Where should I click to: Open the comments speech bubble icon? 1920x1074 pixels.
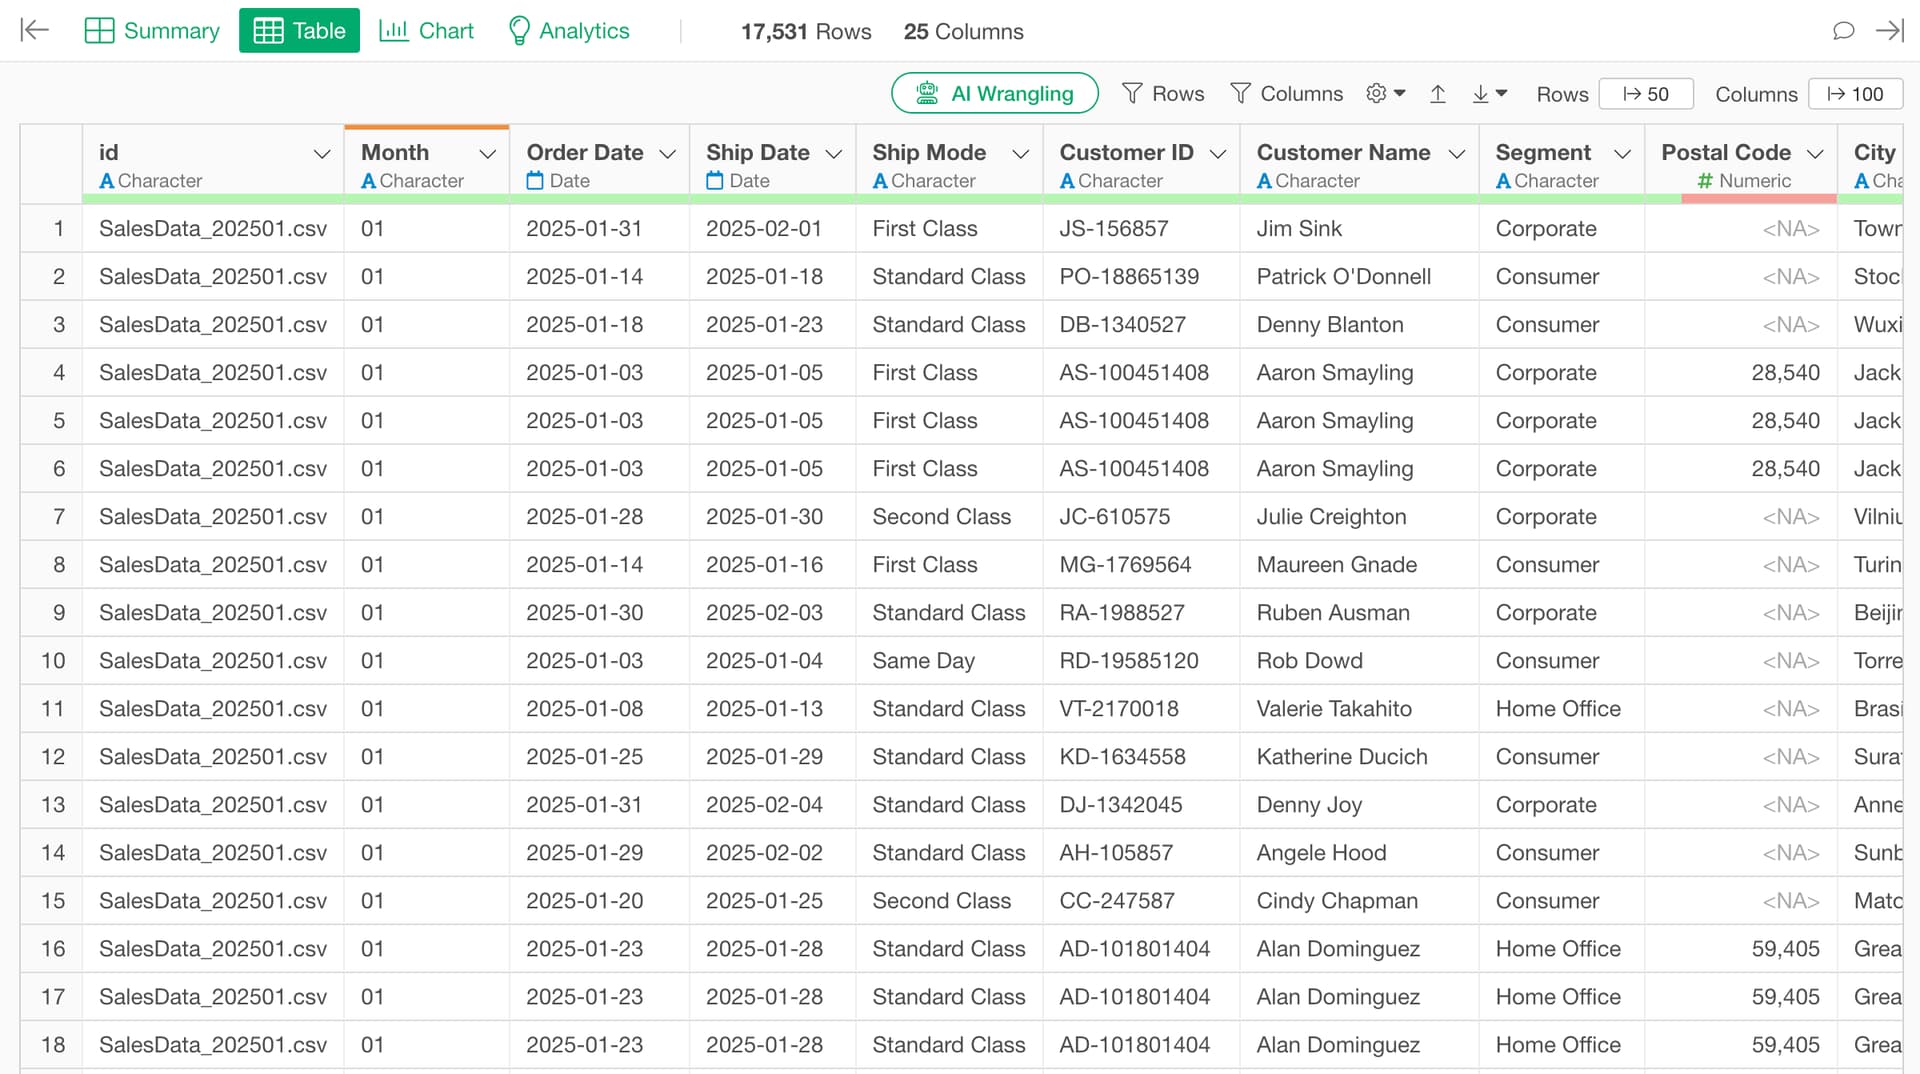[x=1843, y=30]
